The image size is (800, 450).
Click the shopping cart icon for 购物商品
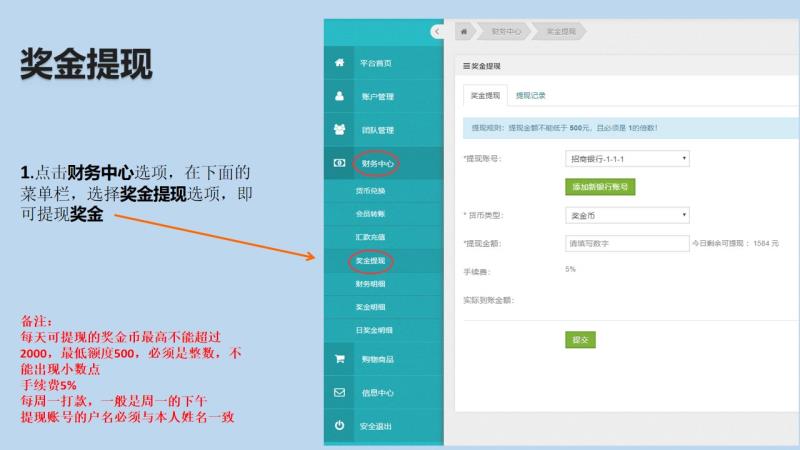point(339,359)
